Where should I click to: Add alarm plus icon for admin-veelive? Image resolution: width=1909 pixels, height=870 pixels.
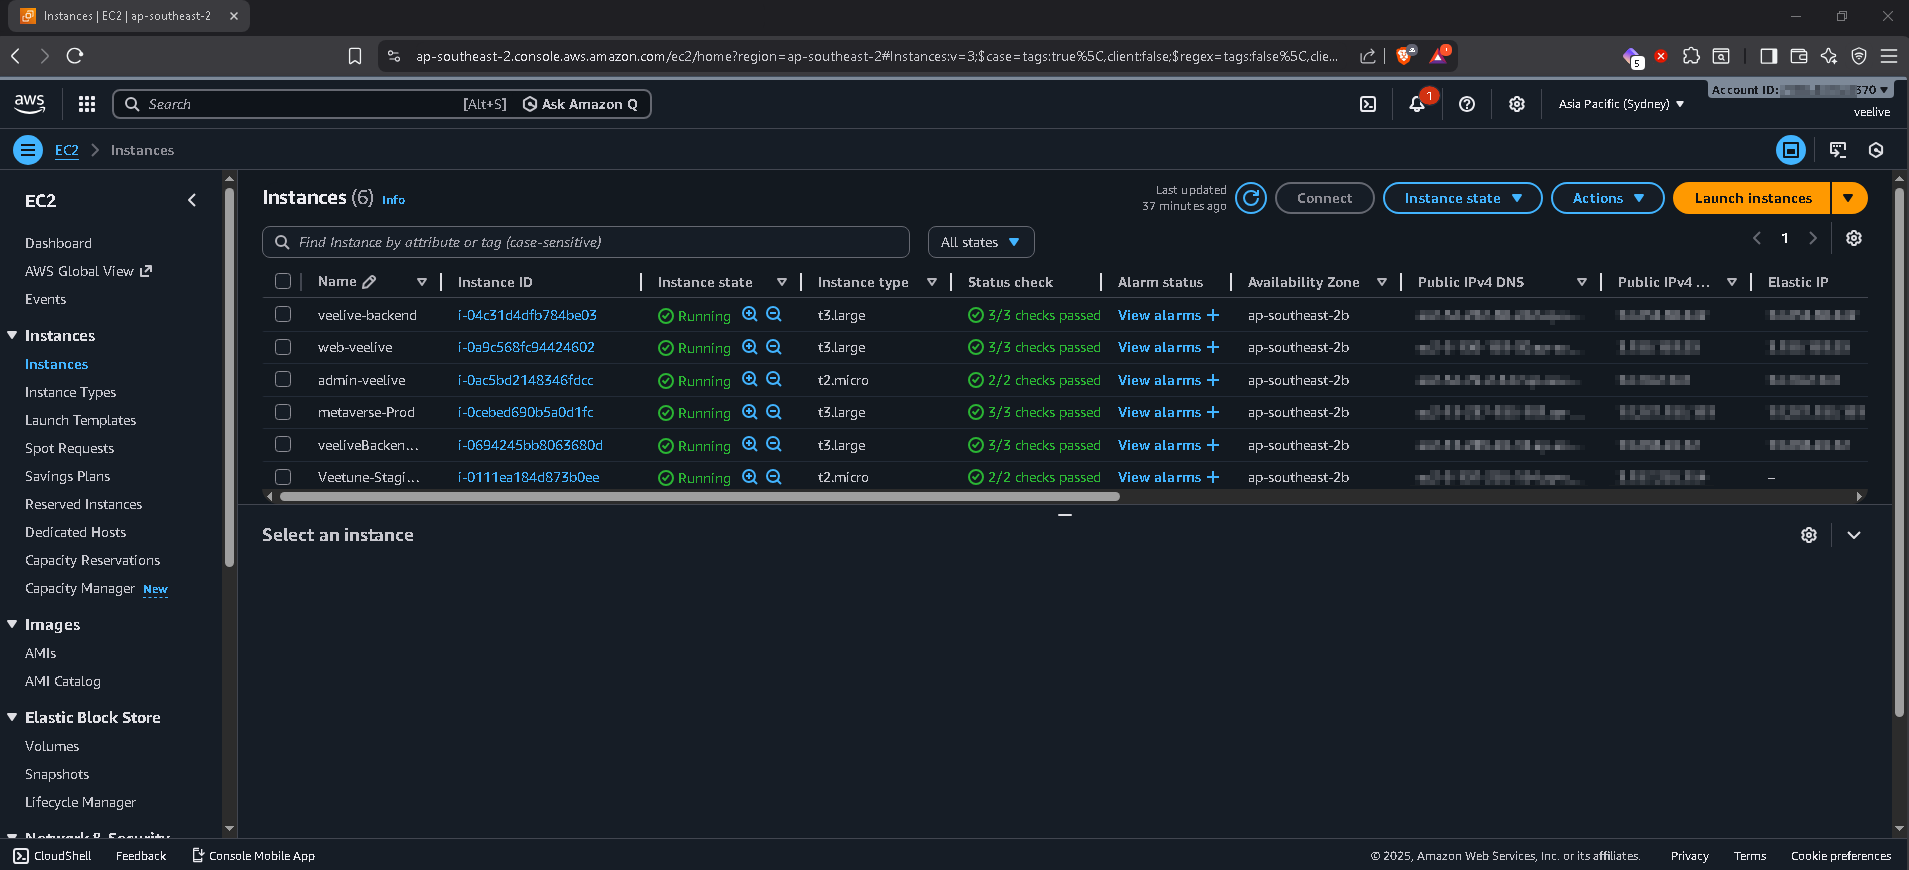(x=1213, y=380)
